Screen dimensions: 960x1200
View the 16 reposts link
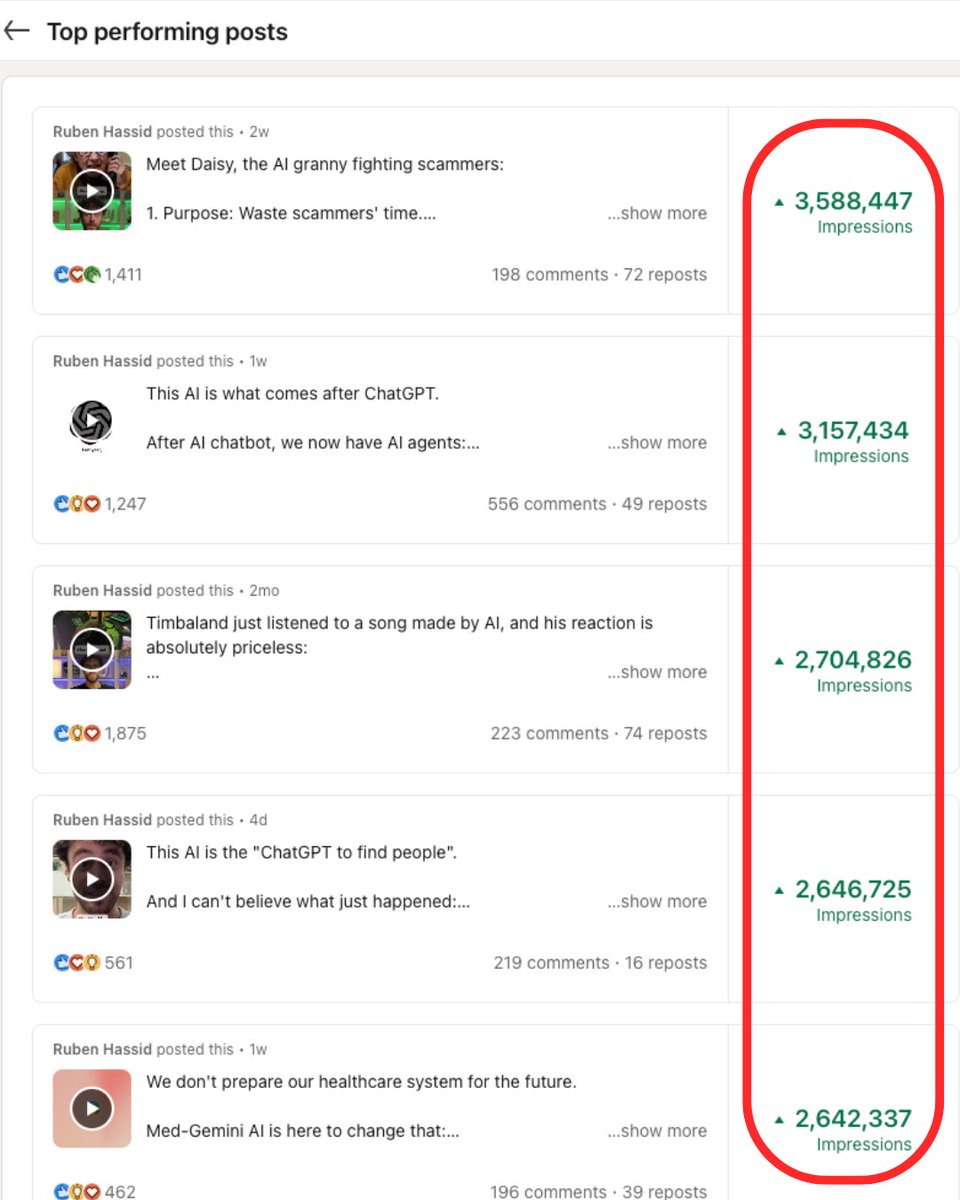click(x=666, y=963)
